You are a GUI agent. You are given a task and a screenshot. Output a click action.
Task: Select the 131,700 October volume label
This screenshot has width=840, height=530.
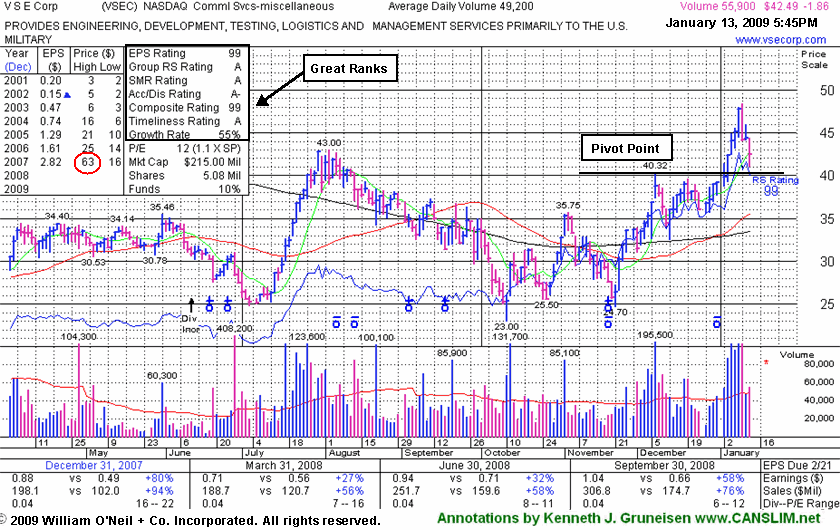[x=510, y=337]
